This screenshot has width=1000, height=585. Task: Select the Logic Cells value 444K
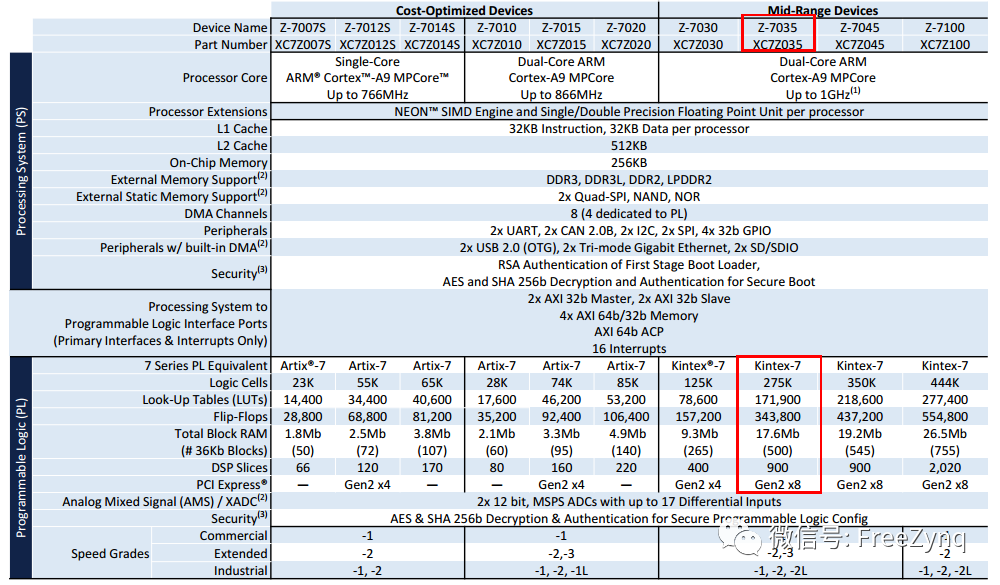[945, 383]
